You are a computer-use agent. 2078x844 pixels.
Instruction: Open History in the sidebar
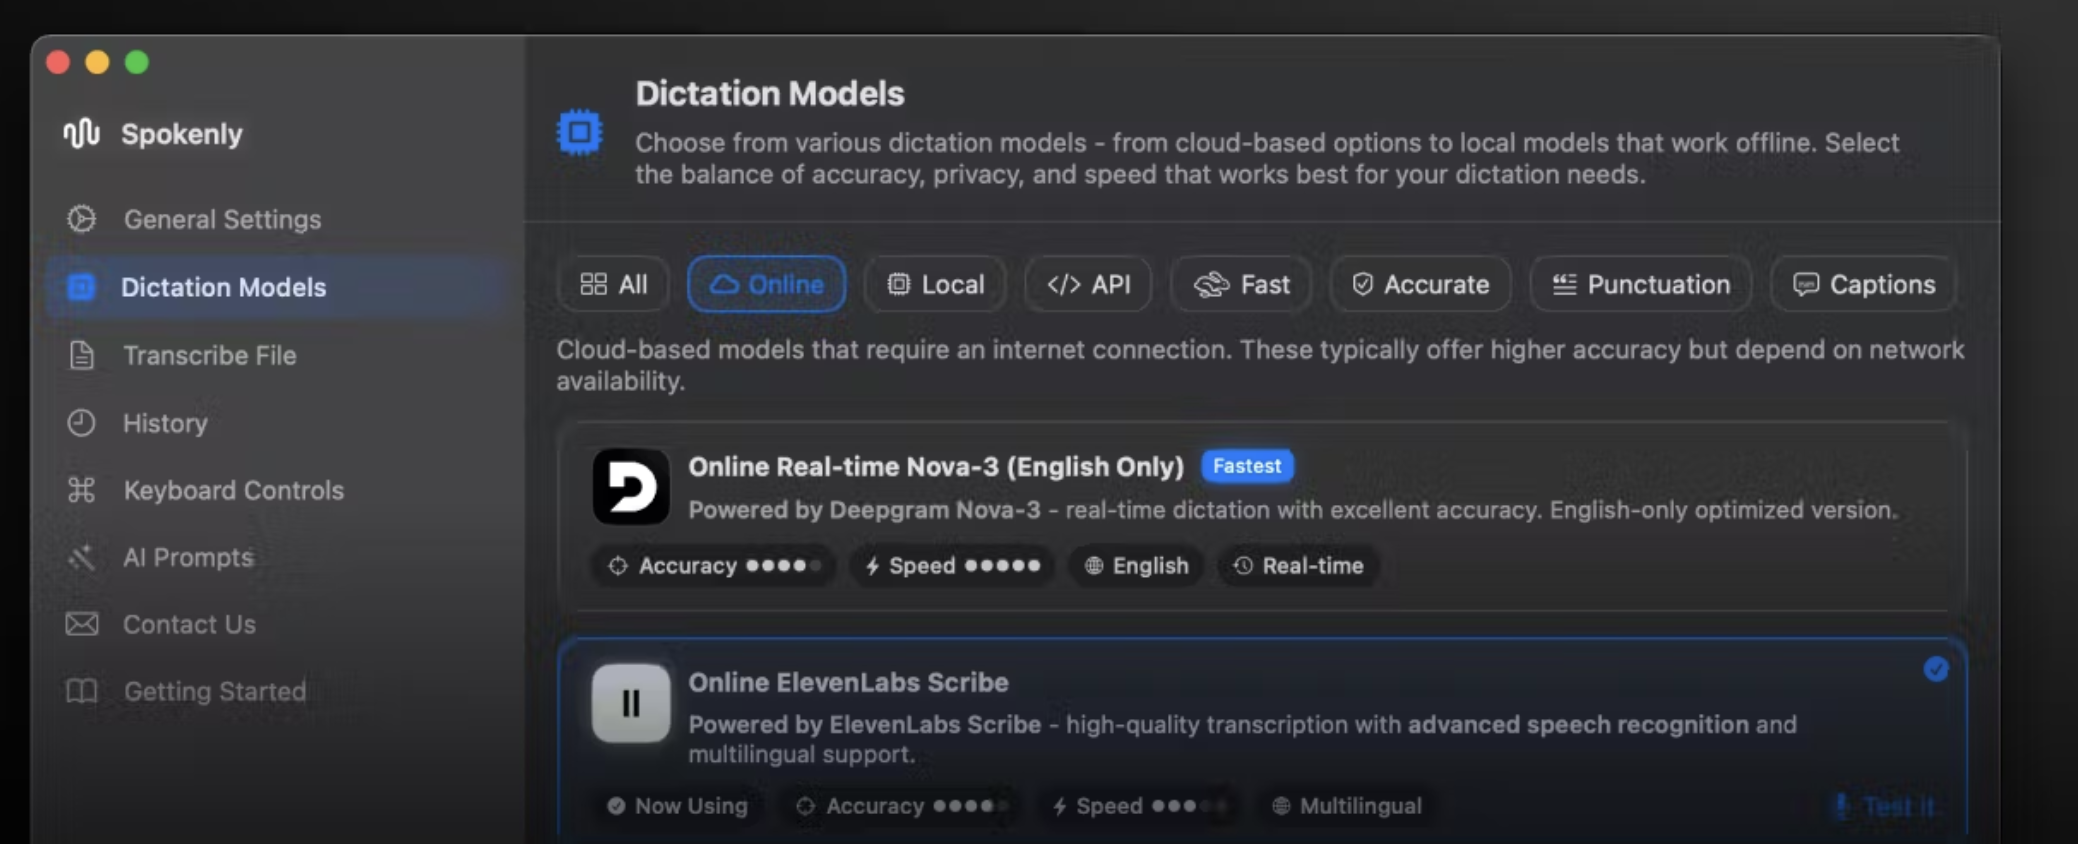(275, 423)
